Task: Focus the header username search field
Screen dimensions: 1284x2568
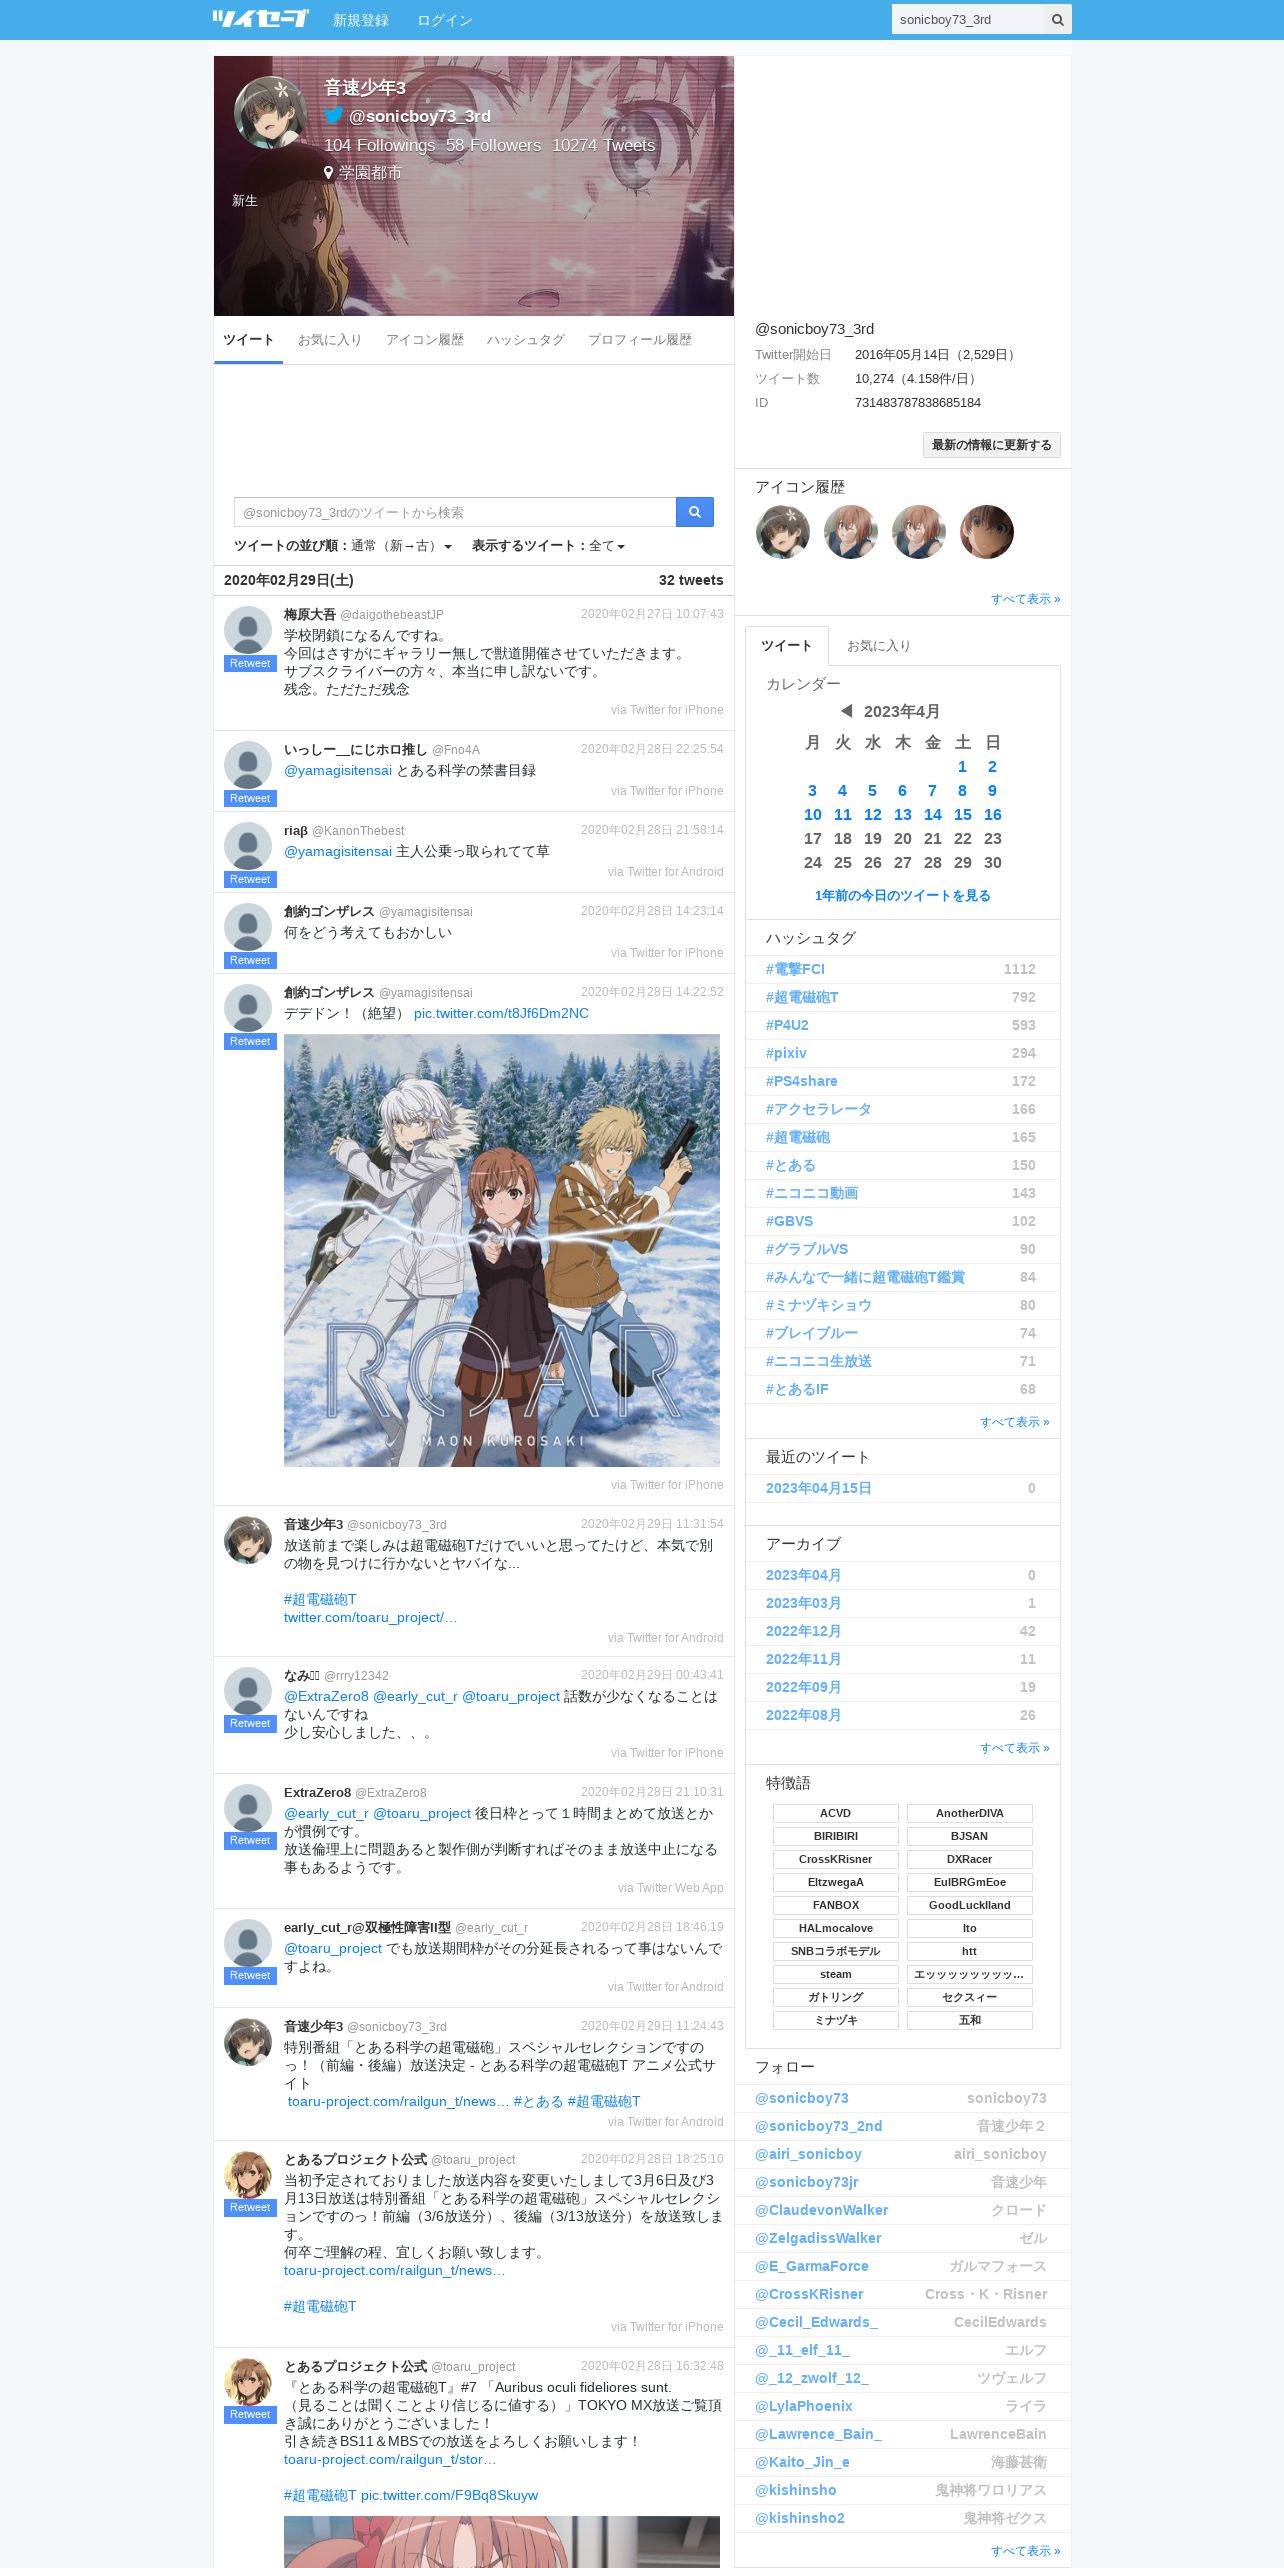Action: pos(968,20)
